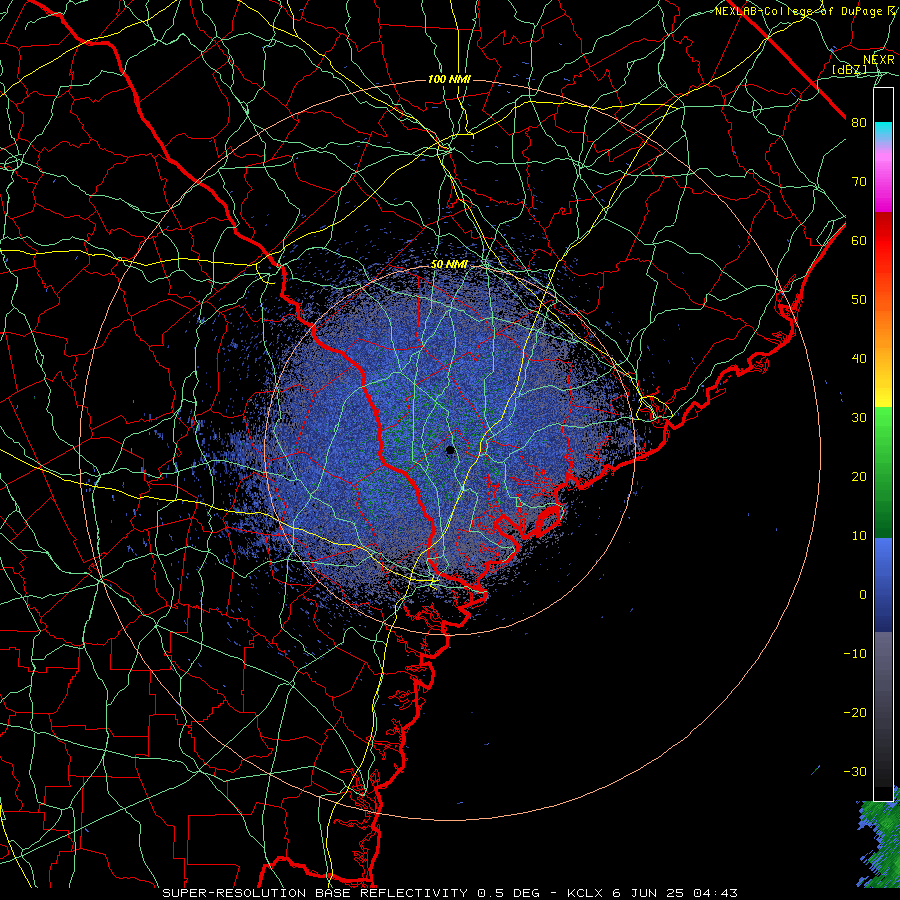Click the 30 dBZ scale label
The image size is (900, 900).
pyautogui.click(x=859, y=417)
